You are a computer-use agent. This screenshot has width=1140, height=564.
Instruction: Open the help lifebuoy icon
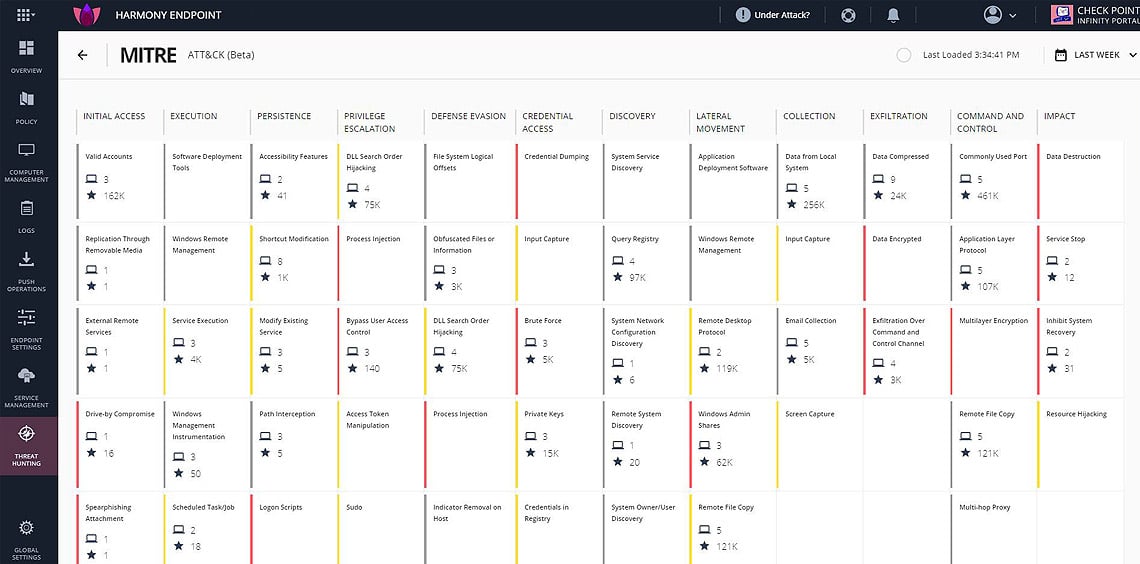(848, 15)
